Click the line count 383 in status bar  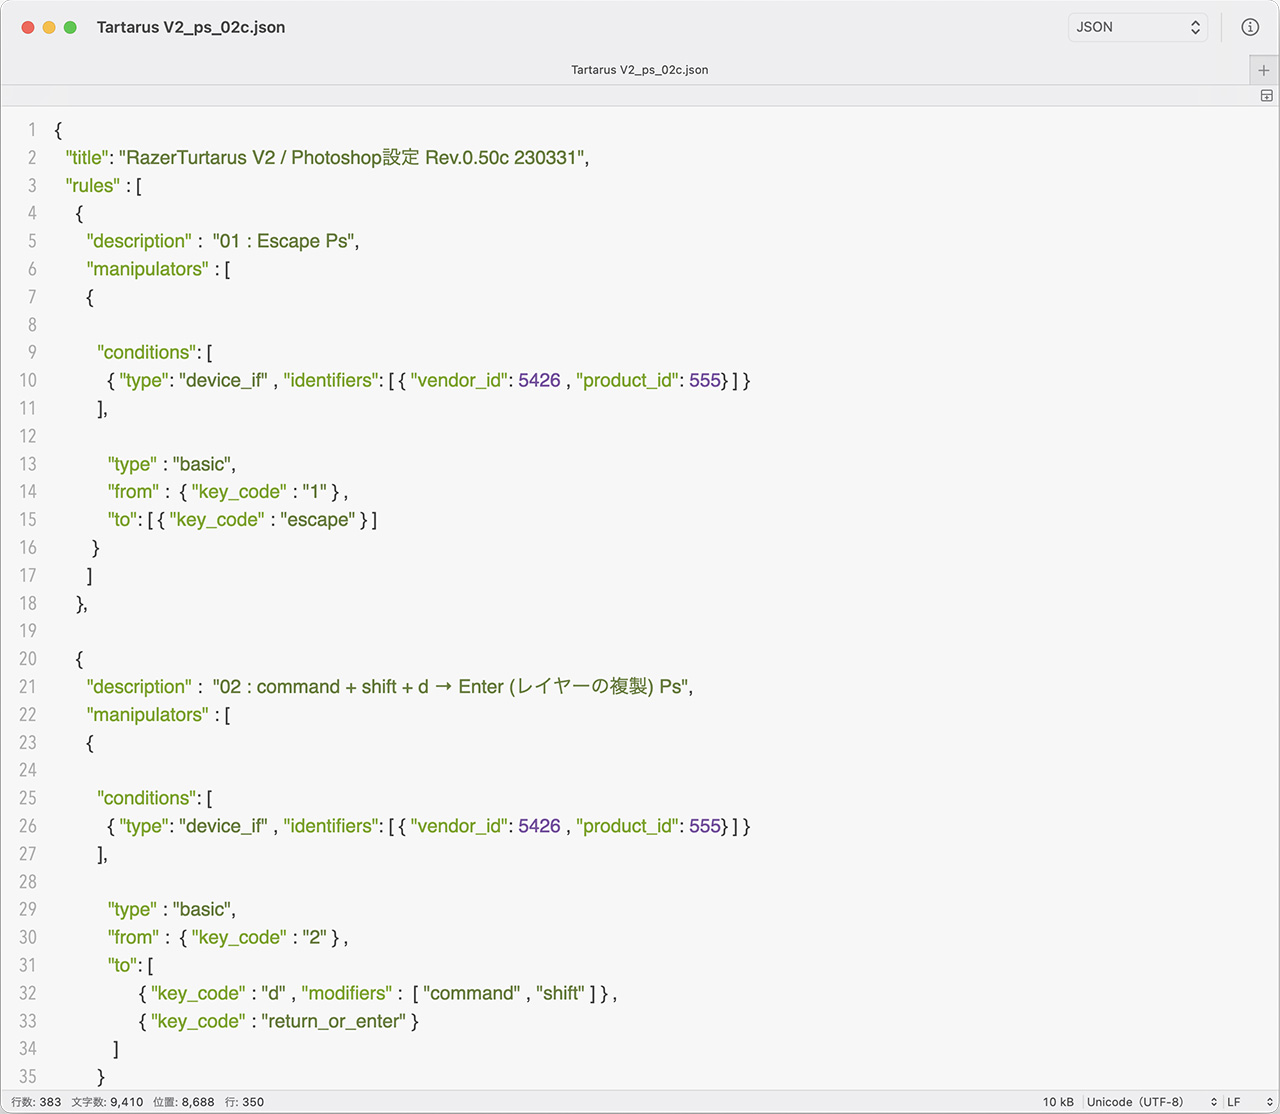coord(36,1102)
